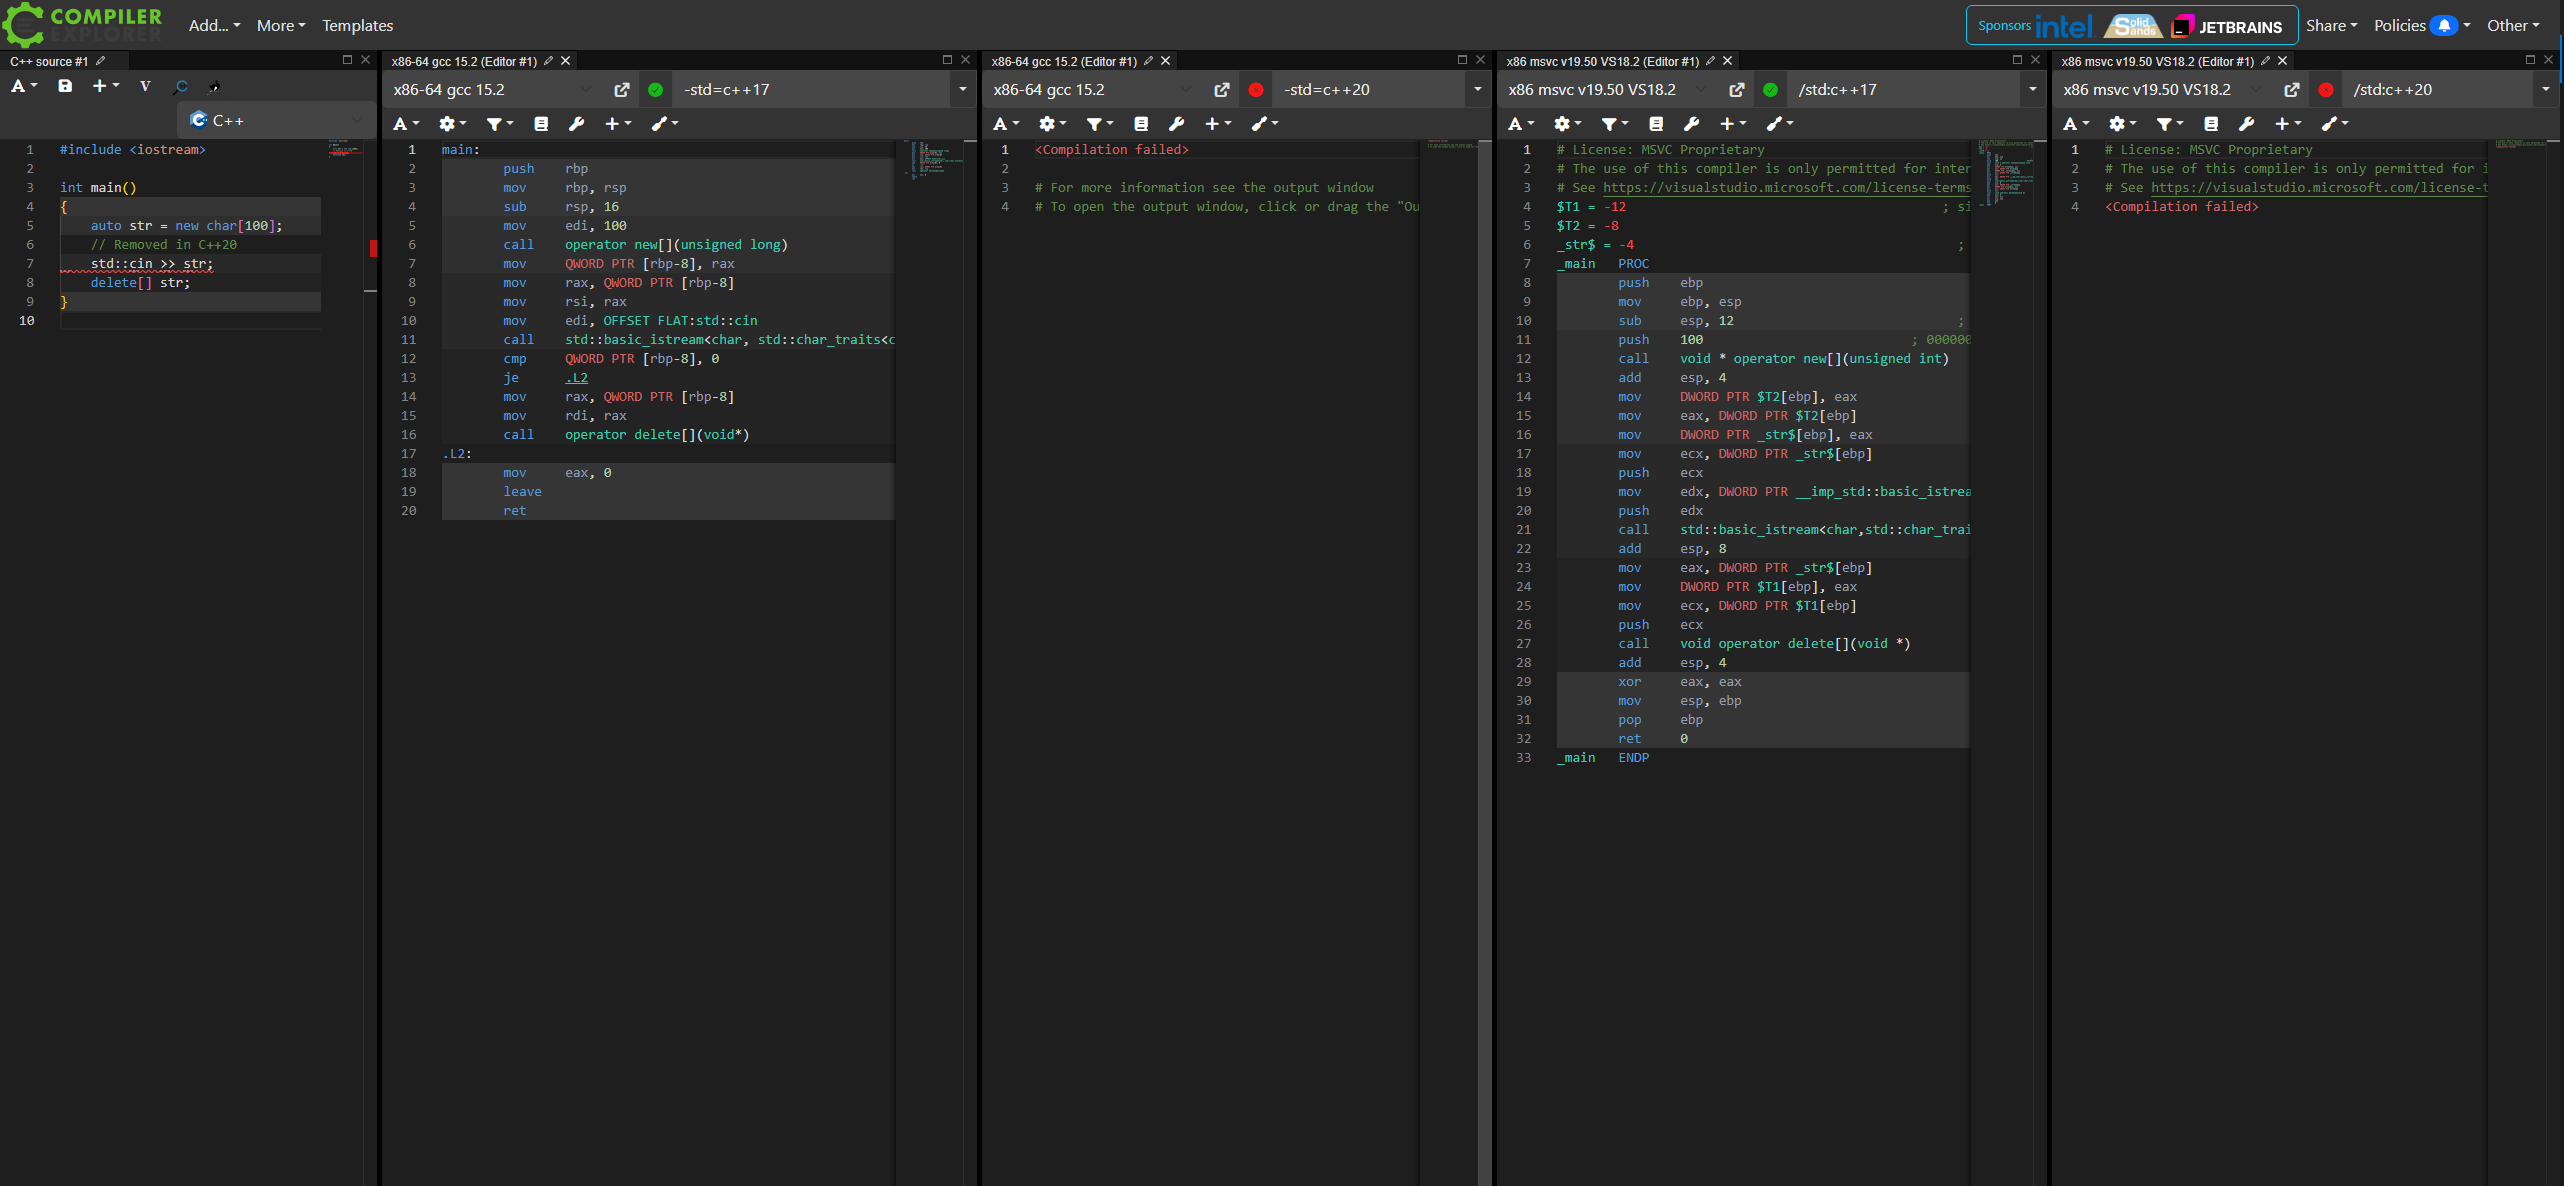Click the save icon in source editor

65,86
